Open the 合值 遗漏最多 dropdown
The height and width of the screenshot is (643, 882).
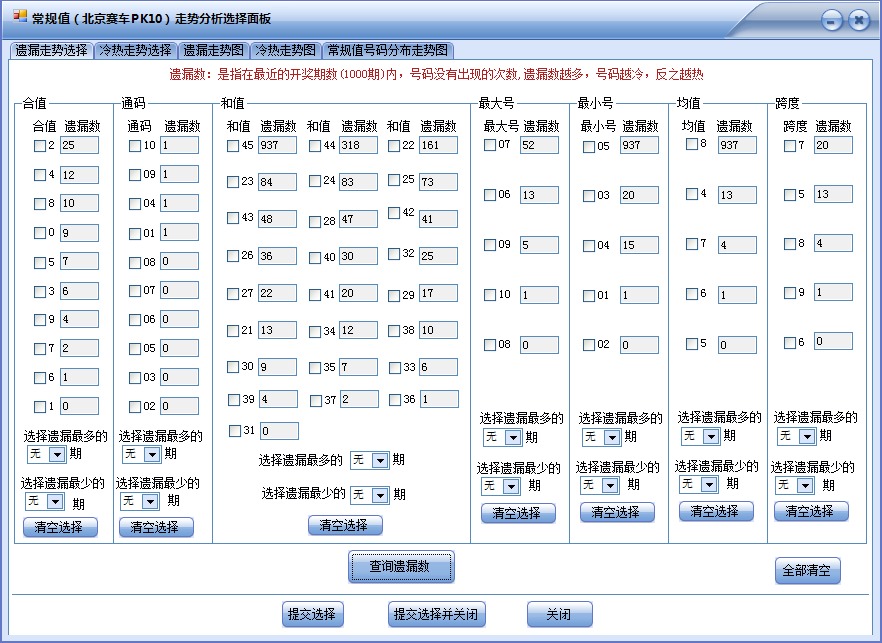44,453
